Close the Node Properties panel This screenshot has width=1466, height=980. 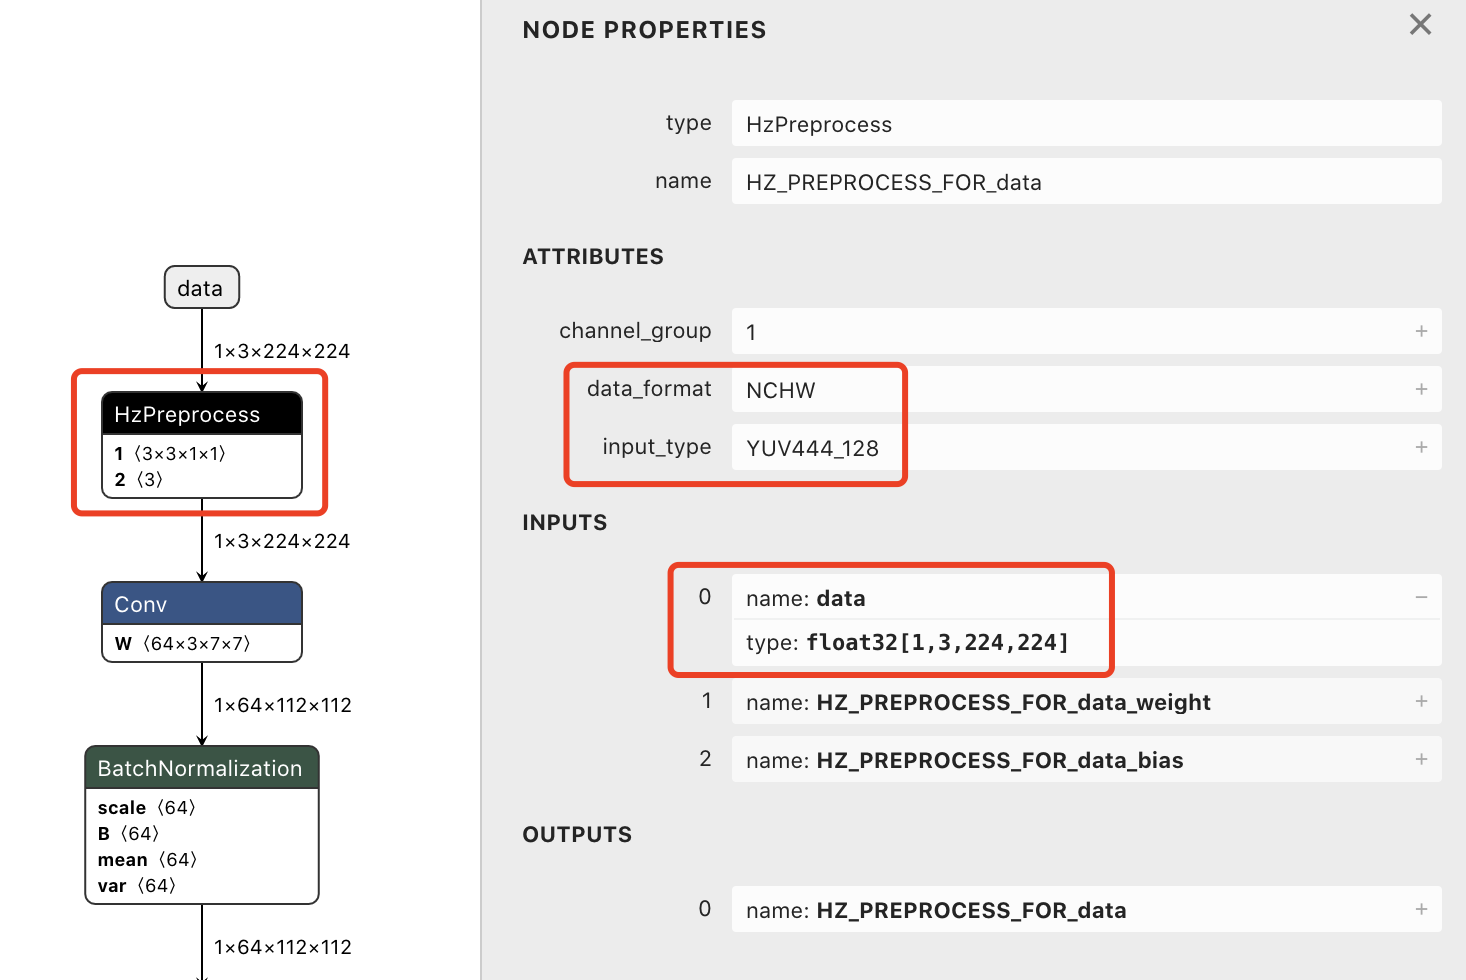coord(1420,25)
